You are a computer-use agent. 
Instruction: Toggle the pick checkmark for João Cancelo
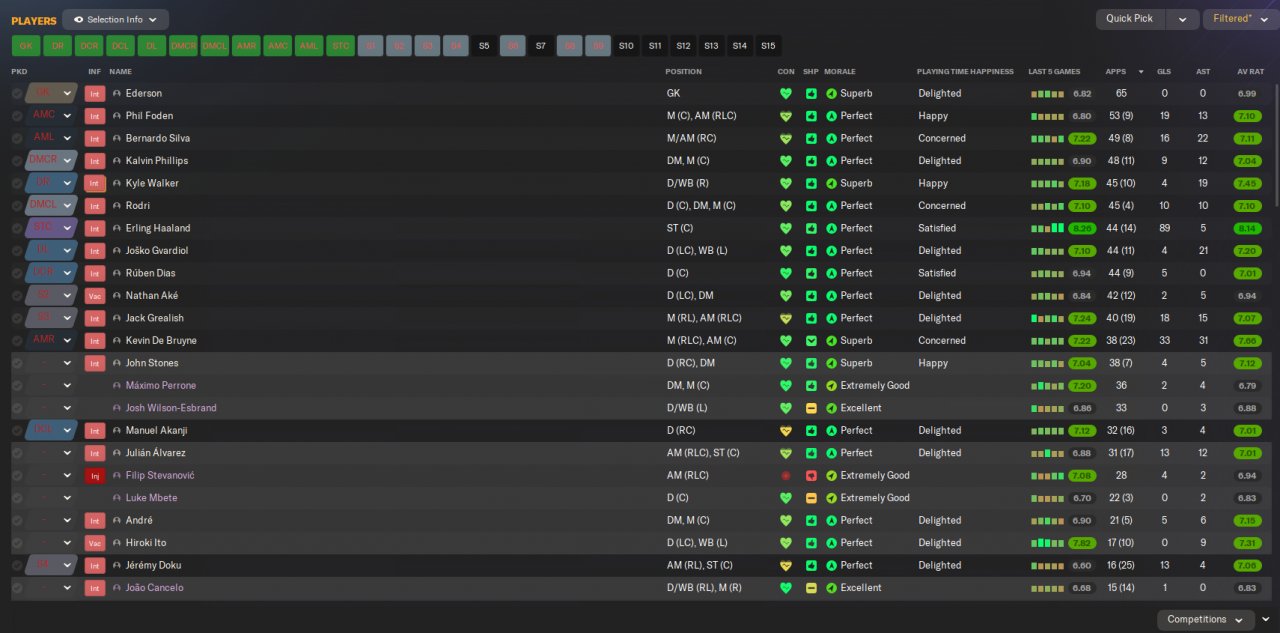click(x=17, y=588)
